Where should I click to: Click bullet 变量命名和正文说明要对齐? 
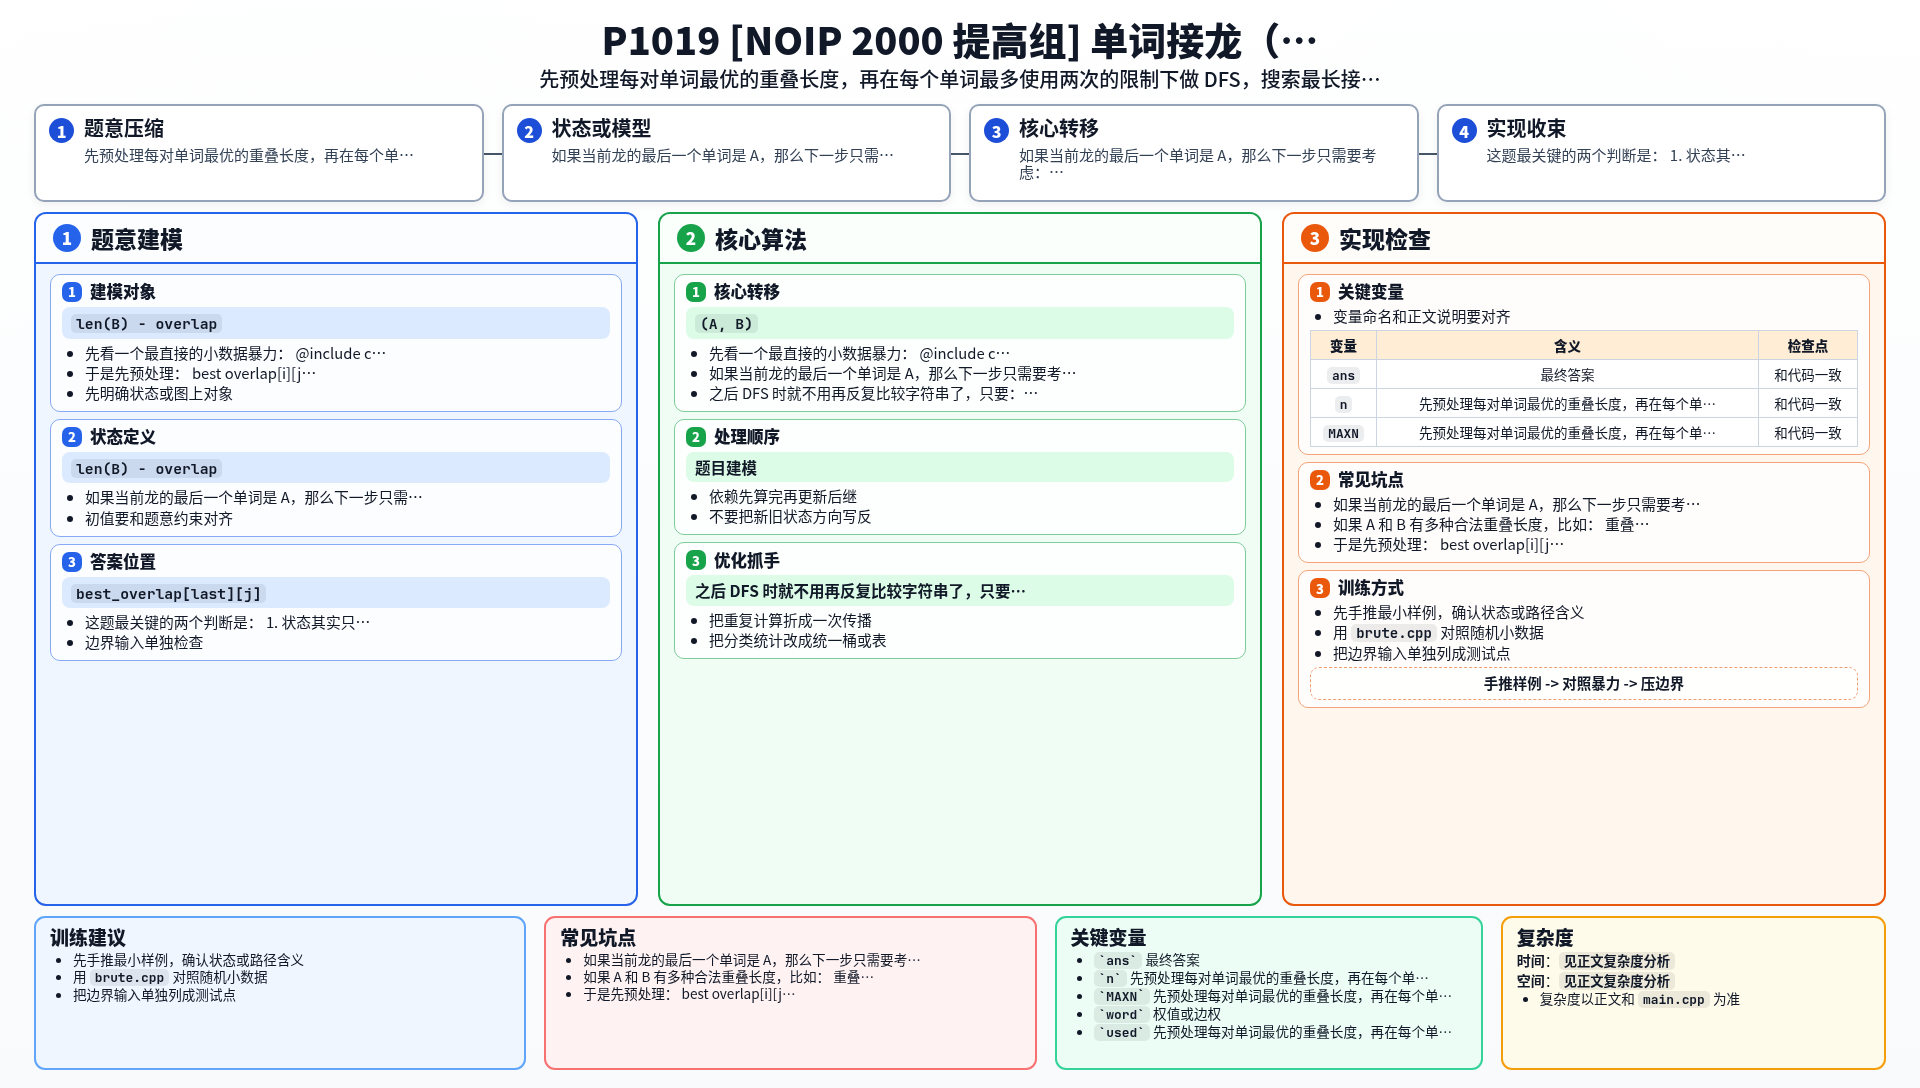[1422, 317]
